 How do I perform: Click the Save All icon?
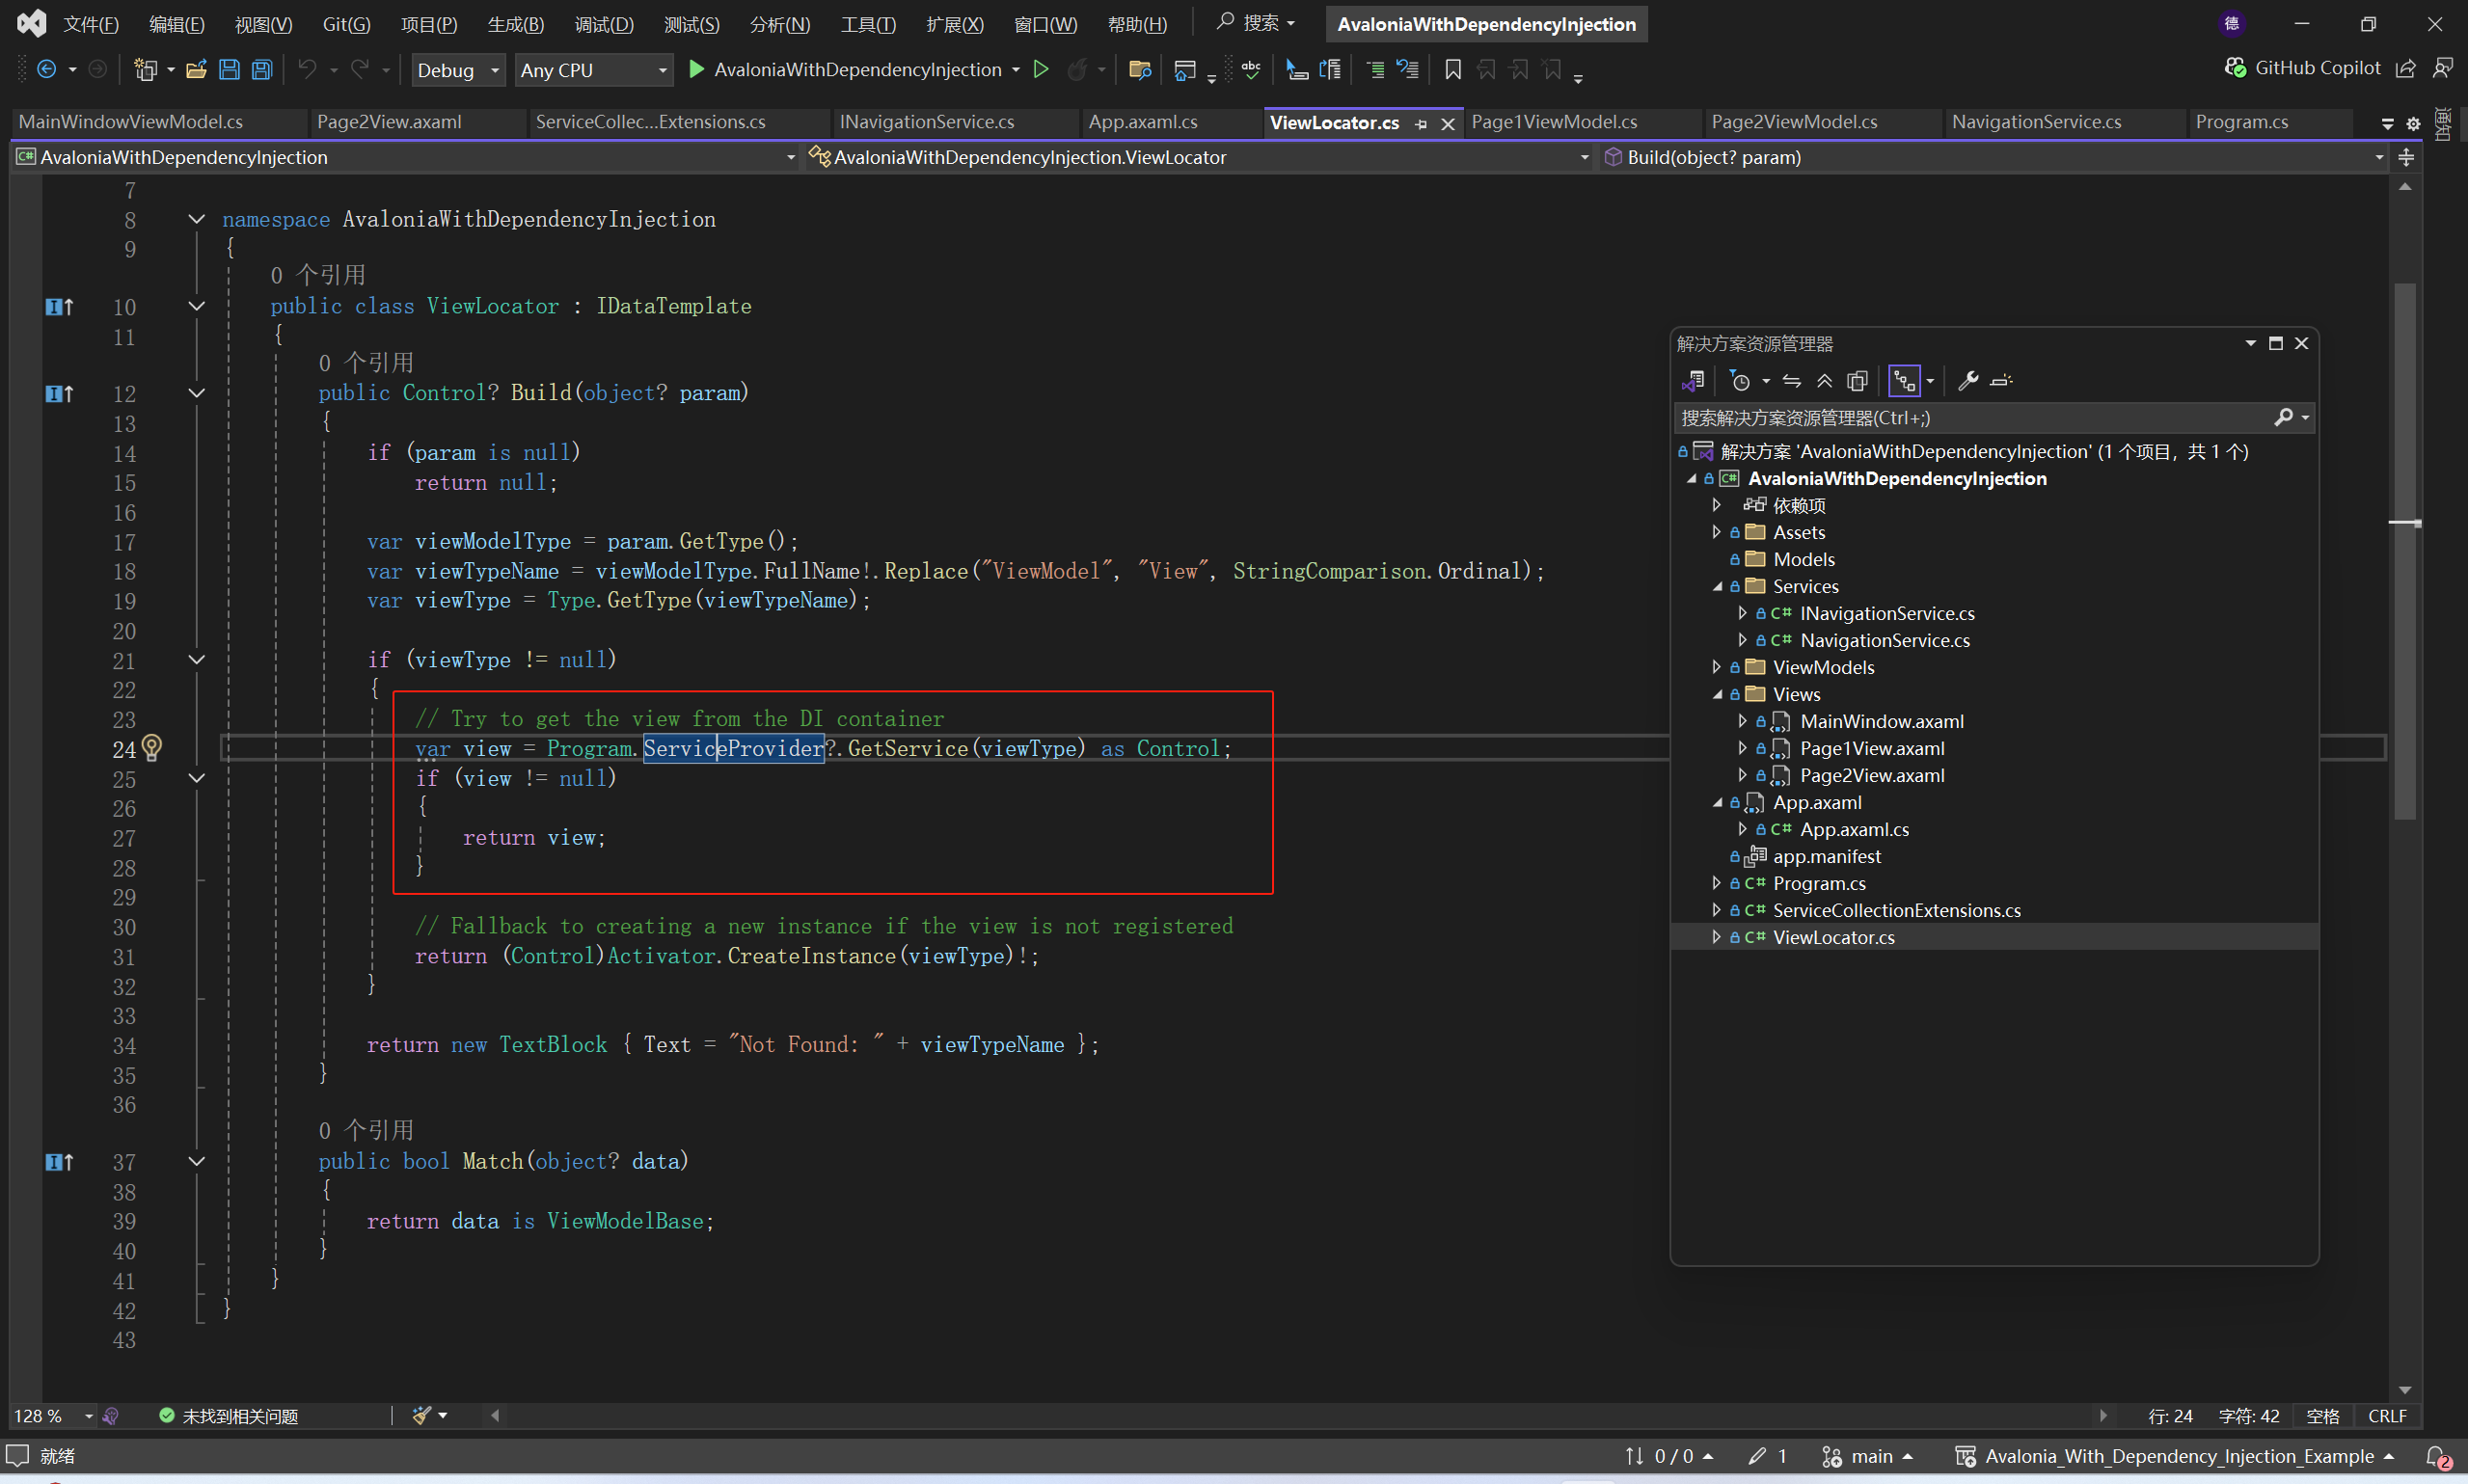pos(262,69)
